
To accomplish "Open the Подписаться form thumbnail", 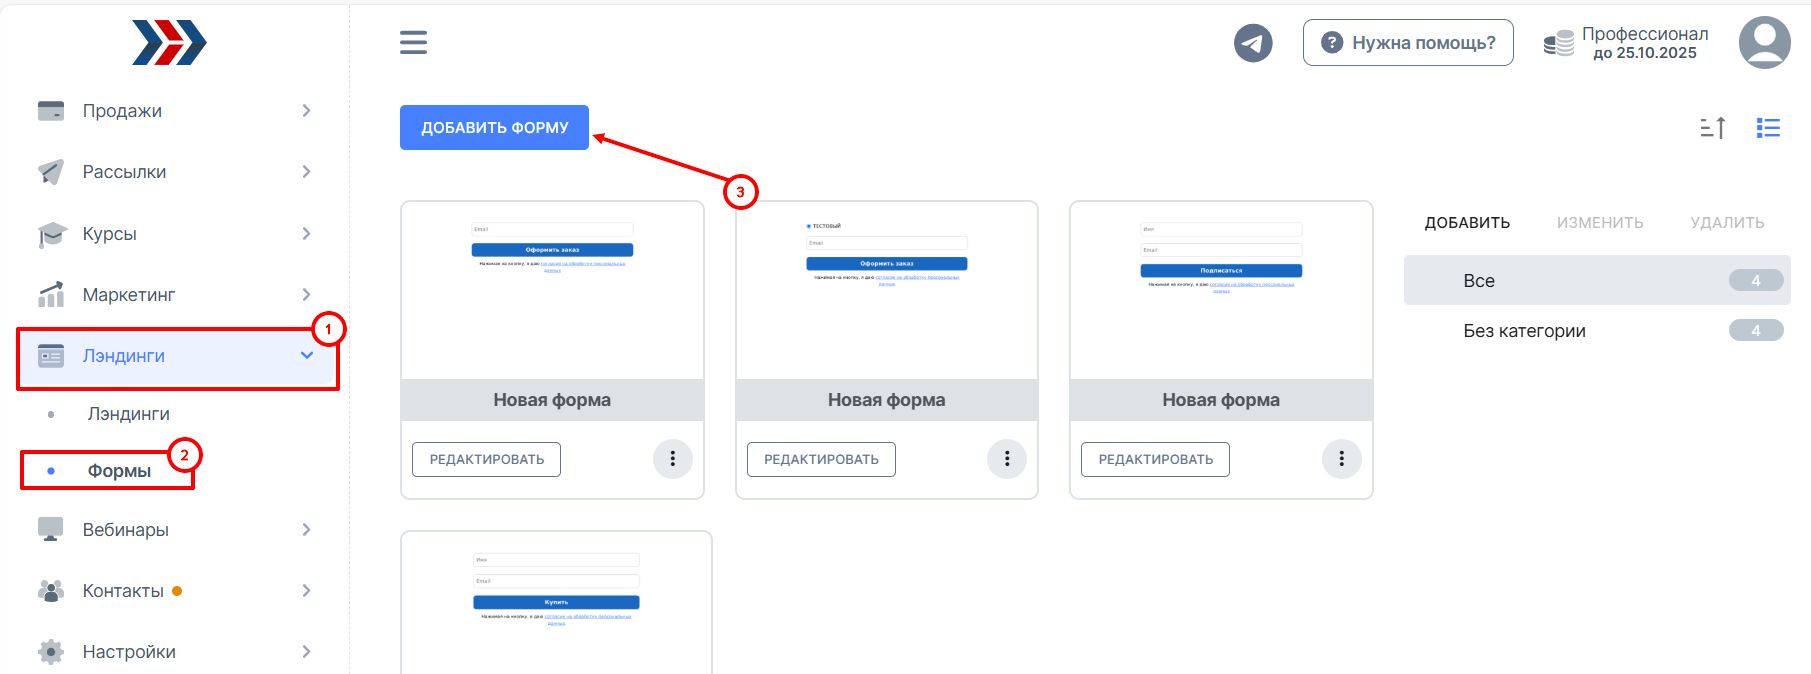I will coord(1221,291).
